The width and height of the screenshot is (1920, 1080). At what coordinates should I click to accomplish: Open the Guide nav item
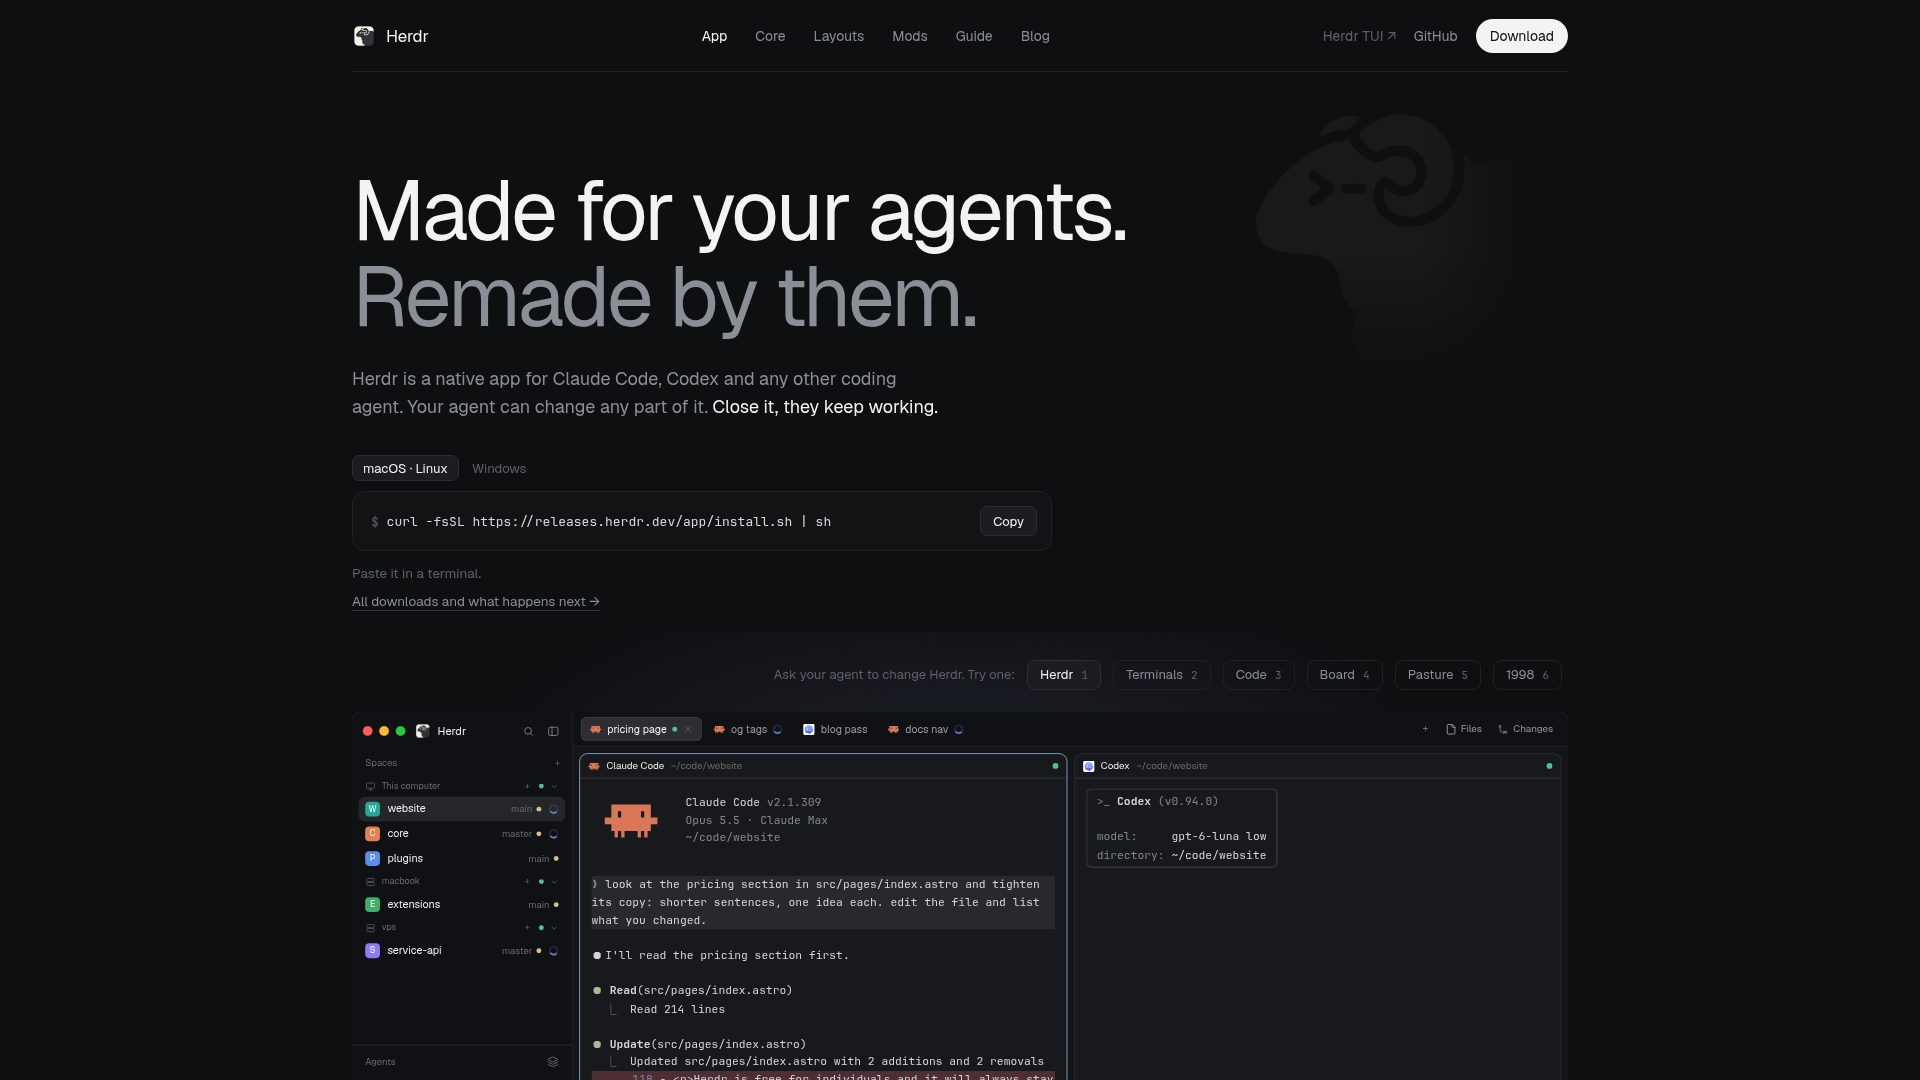pyautogui.click(x=974, y=36)
